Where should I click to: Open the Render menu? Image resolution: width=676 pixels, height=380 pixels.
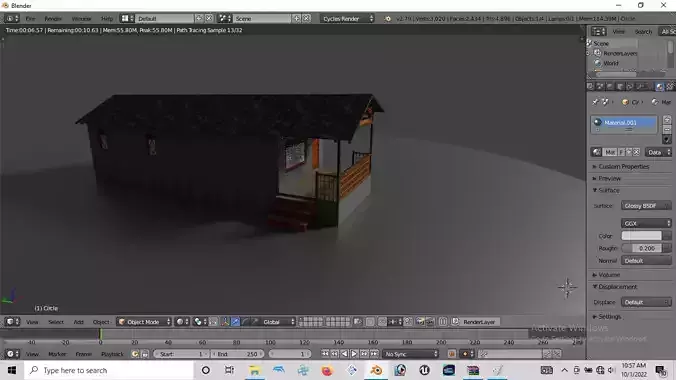(x=53, y=19)
